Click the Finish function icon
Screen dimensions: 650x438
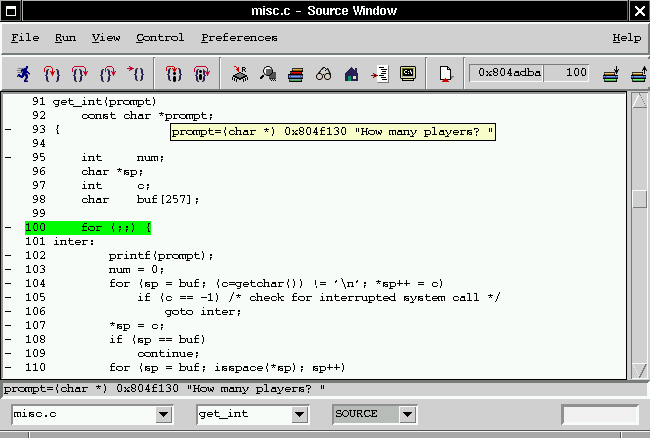coord(107,73)
